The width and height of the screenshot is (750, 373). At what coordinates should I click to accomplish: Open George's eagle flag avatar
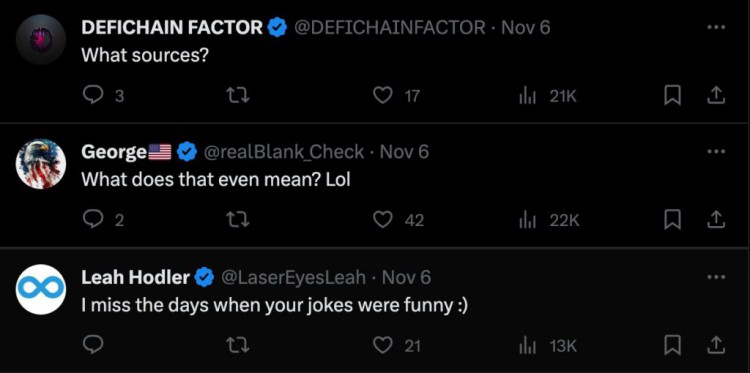tap(41, 164)
